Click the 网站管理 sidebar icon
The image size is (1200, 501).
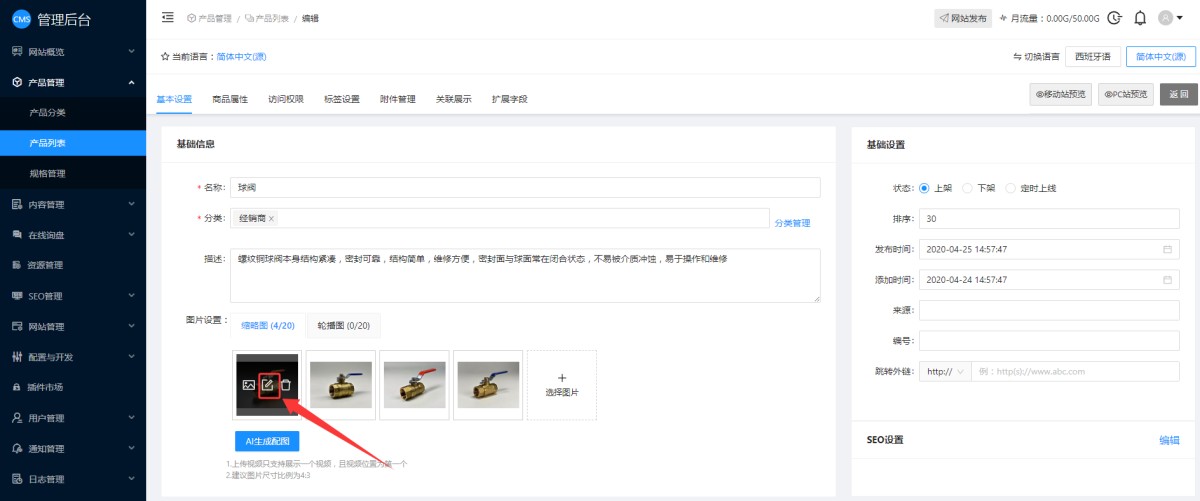coord(17,326)
